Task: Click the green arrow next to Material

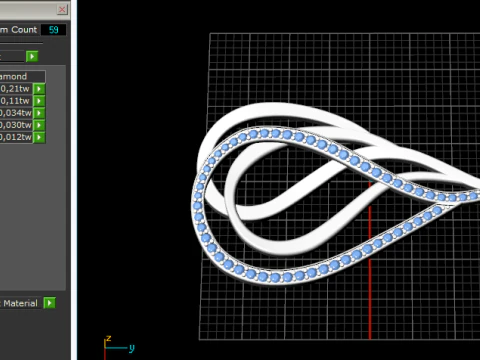Action: pos(50,303)
